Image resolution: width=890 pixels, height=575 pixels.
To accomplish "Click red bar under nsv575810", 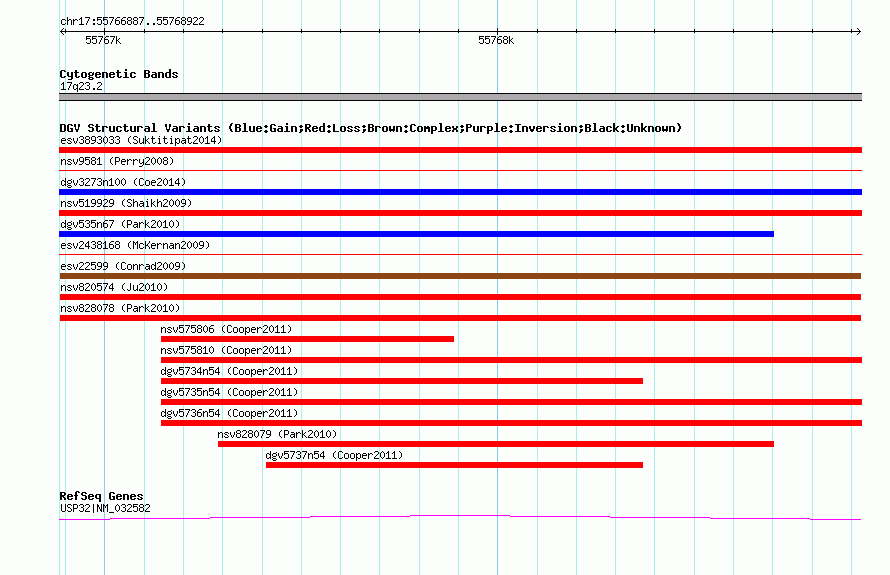I will [x=511, y=360].
